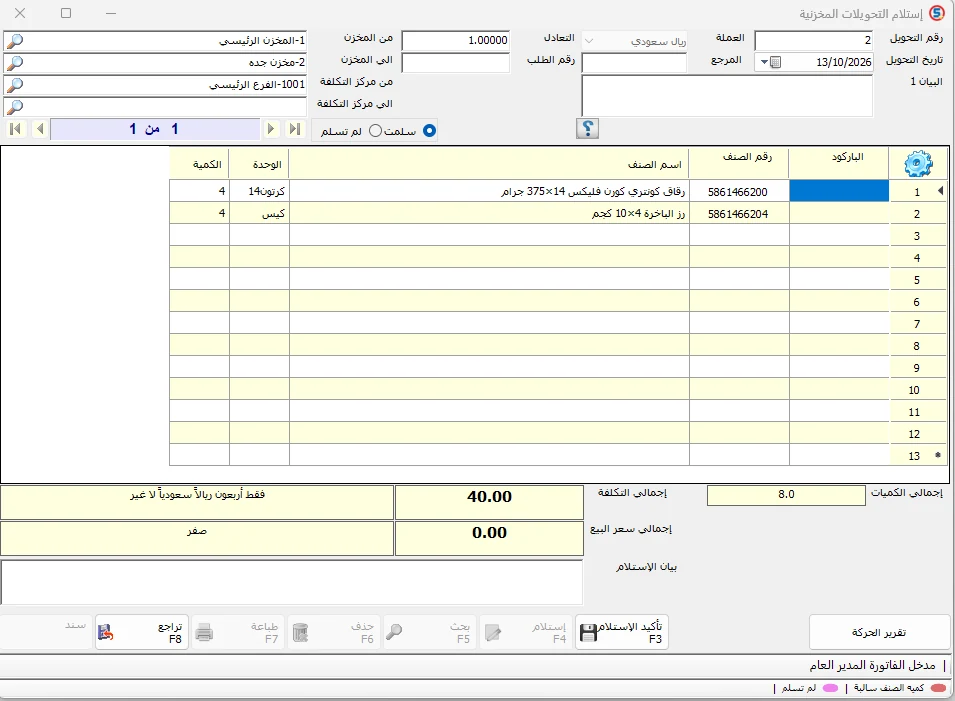Click the search icon for من المخزن field
The width and height of the screenshot is (955, 701).
[14, 41]
